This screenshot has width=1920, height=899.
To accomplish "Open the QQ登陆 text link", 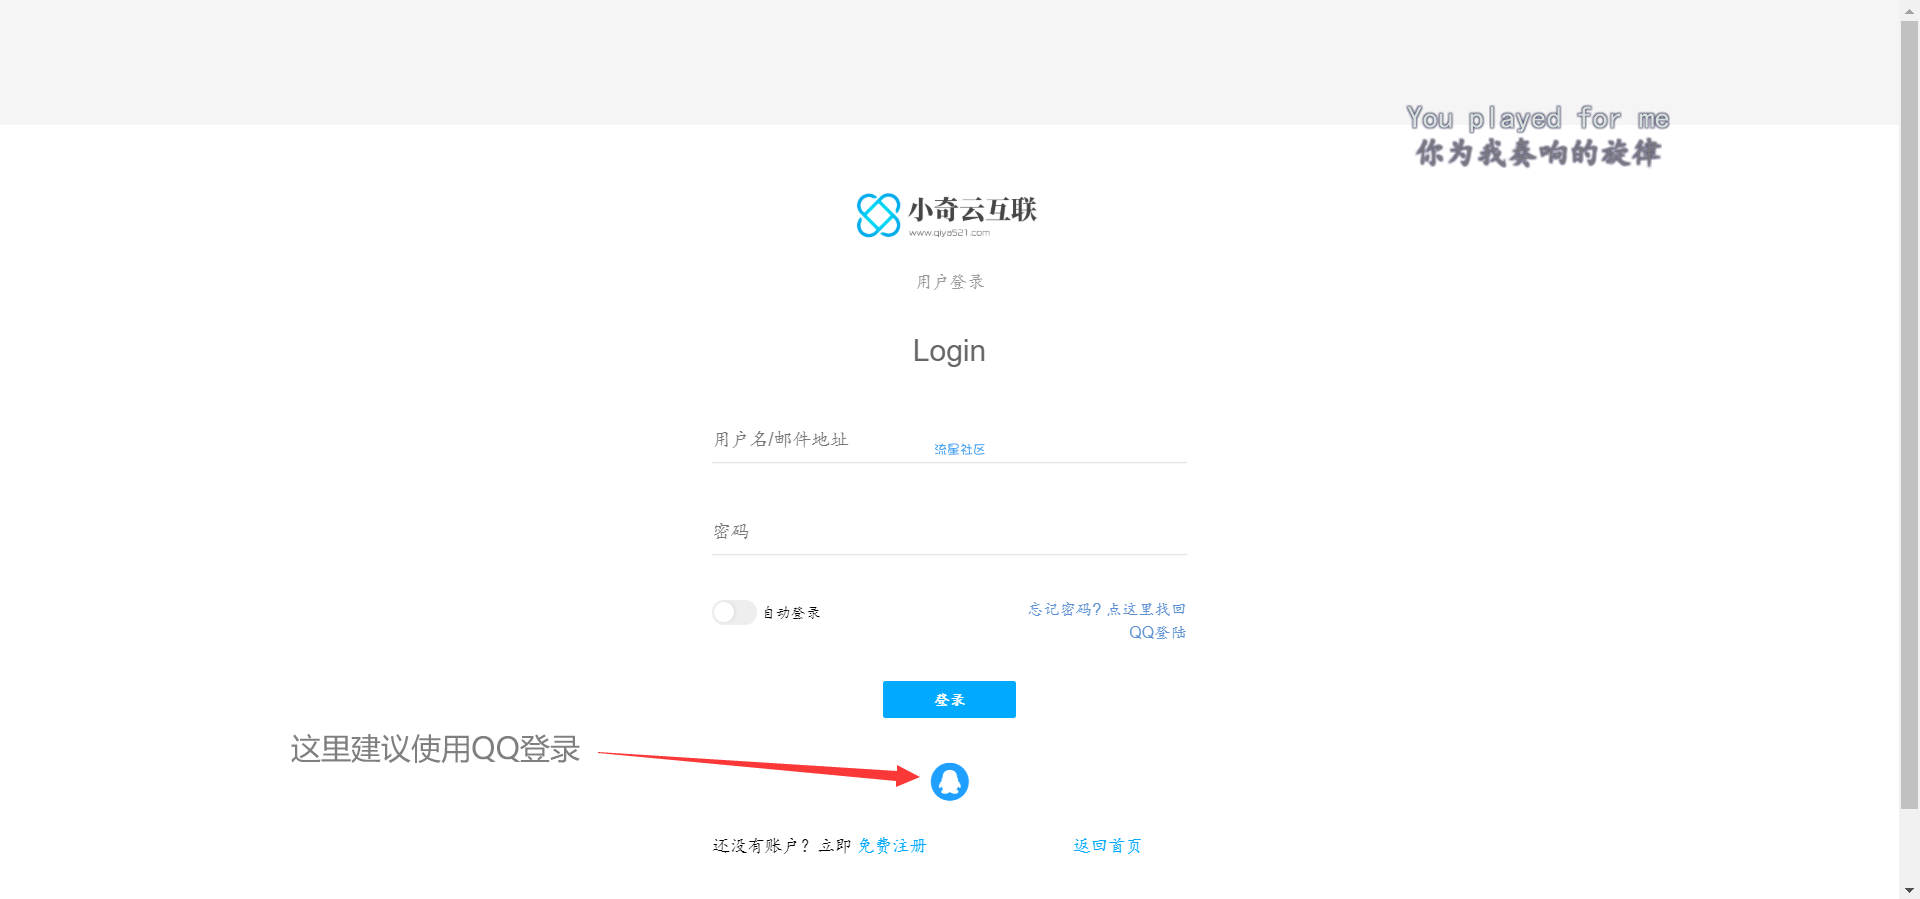I will (1157, 632).
